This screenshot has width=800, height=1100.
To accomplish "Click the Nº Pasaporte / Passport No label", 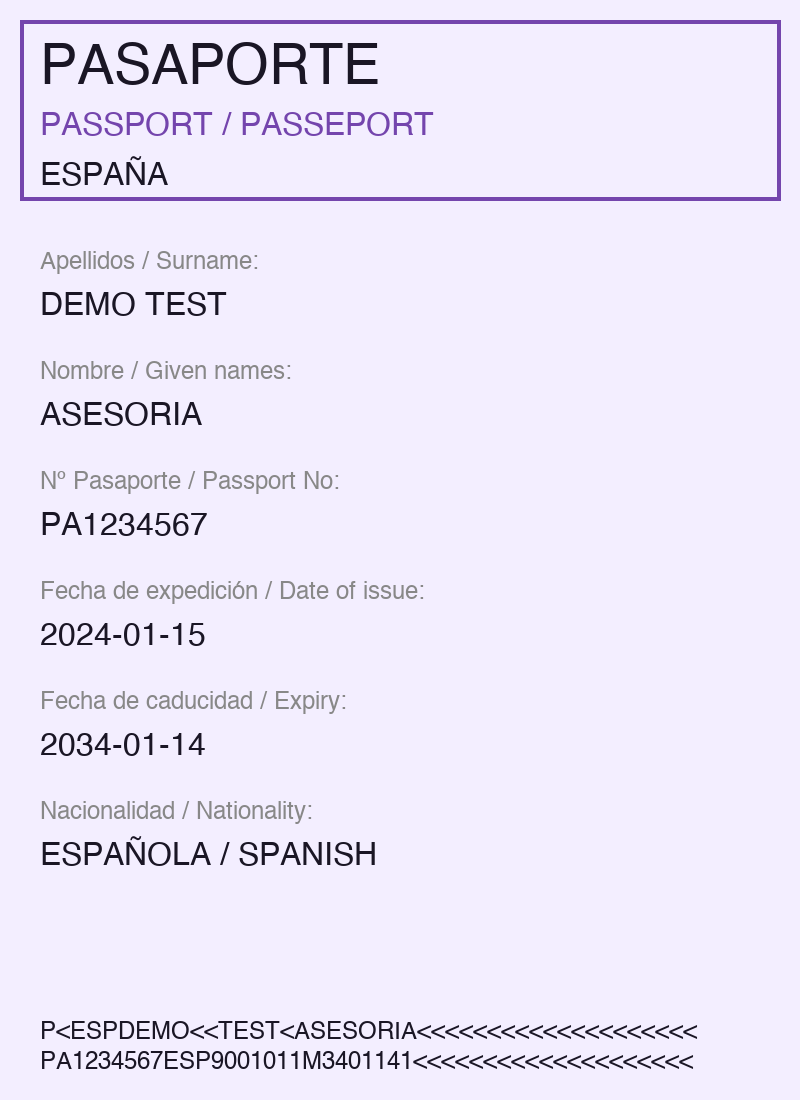I will pos(190,481).
